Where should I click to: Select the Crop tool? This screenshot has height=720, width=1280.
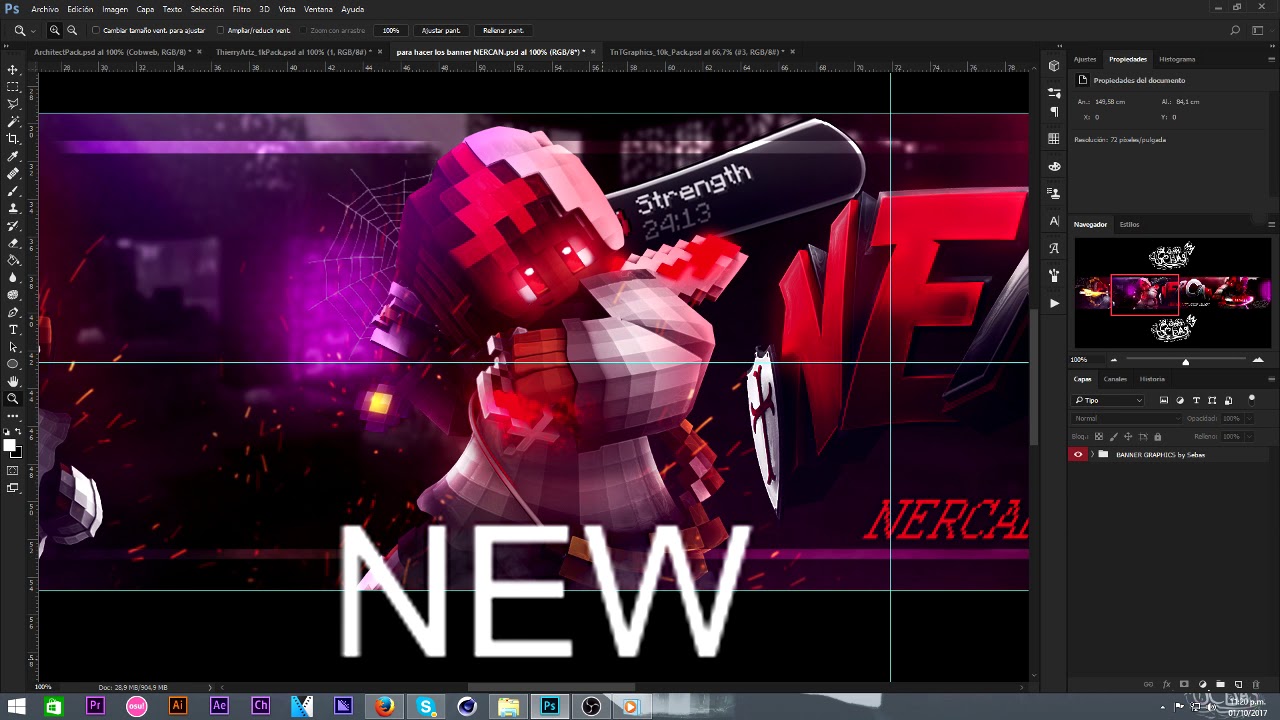[x=13, y=139]
